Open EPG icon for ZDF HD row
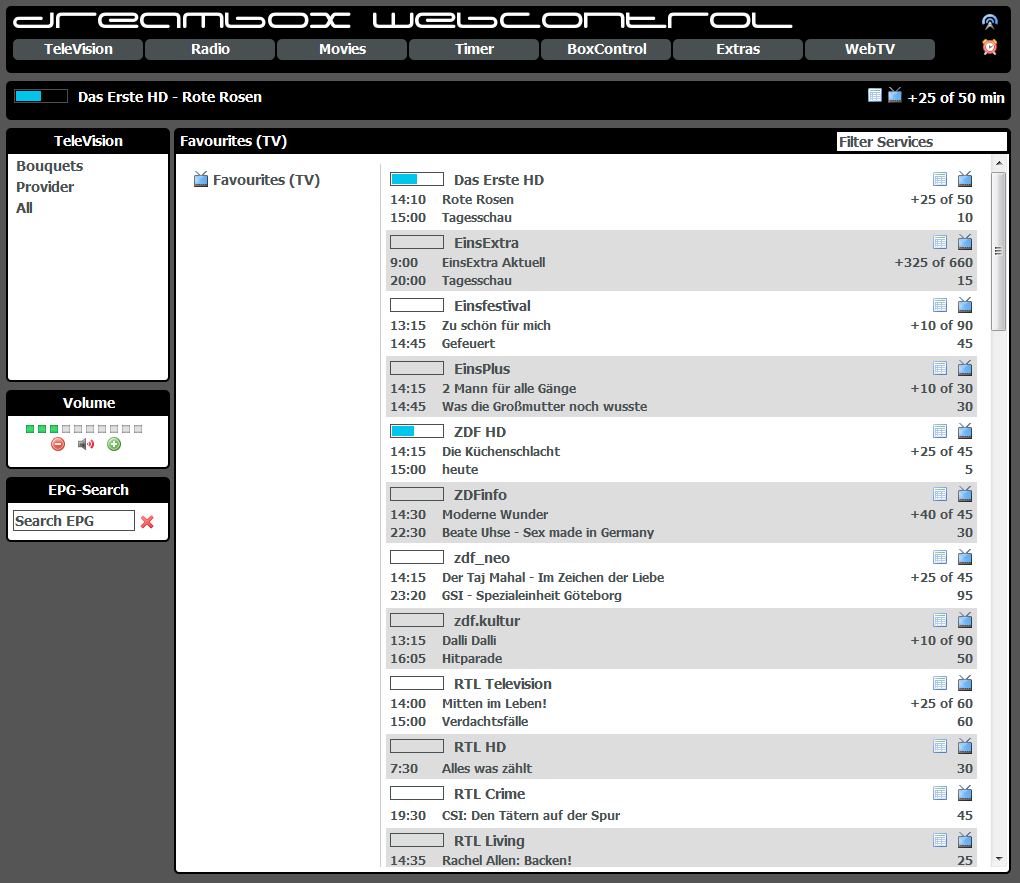The height and width of the screenshot is (883, 1020). [940, 431]
